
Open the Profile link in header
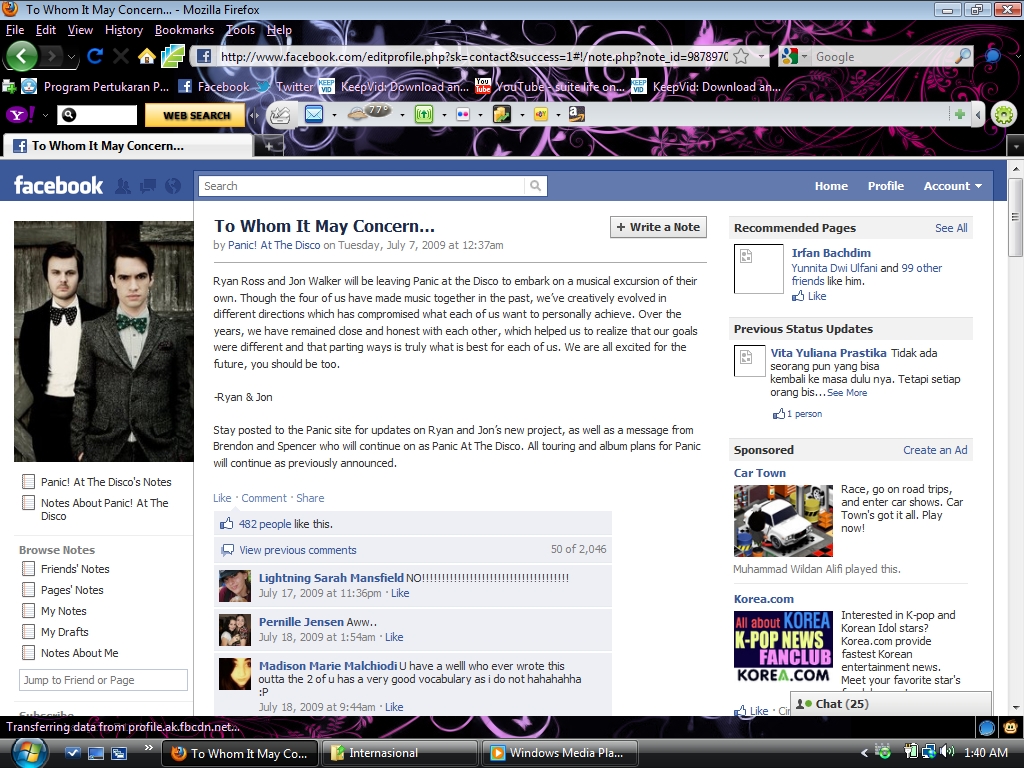pos(886,186)
